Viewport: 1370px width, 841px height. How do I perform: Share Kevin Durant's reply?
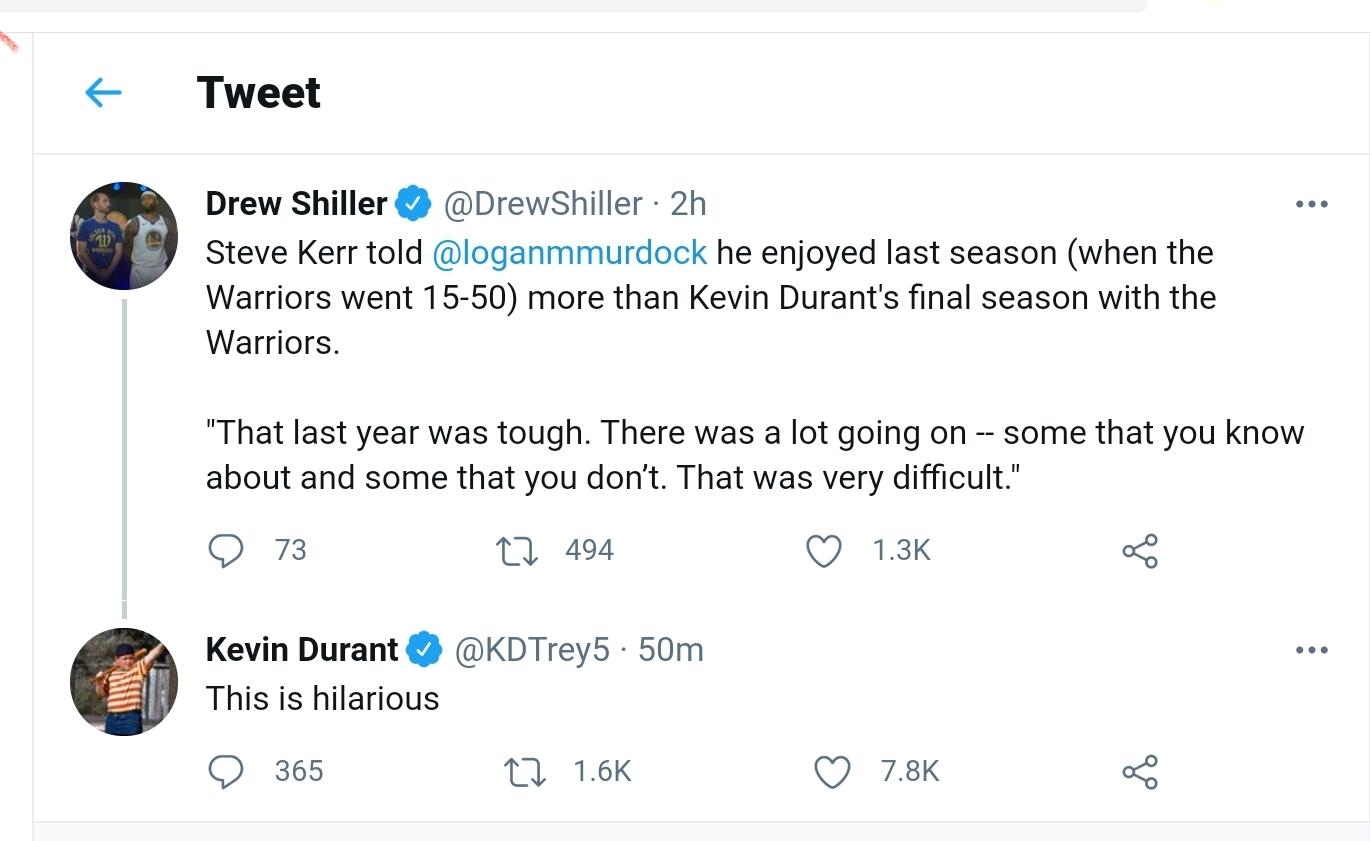coord(1140,771)
